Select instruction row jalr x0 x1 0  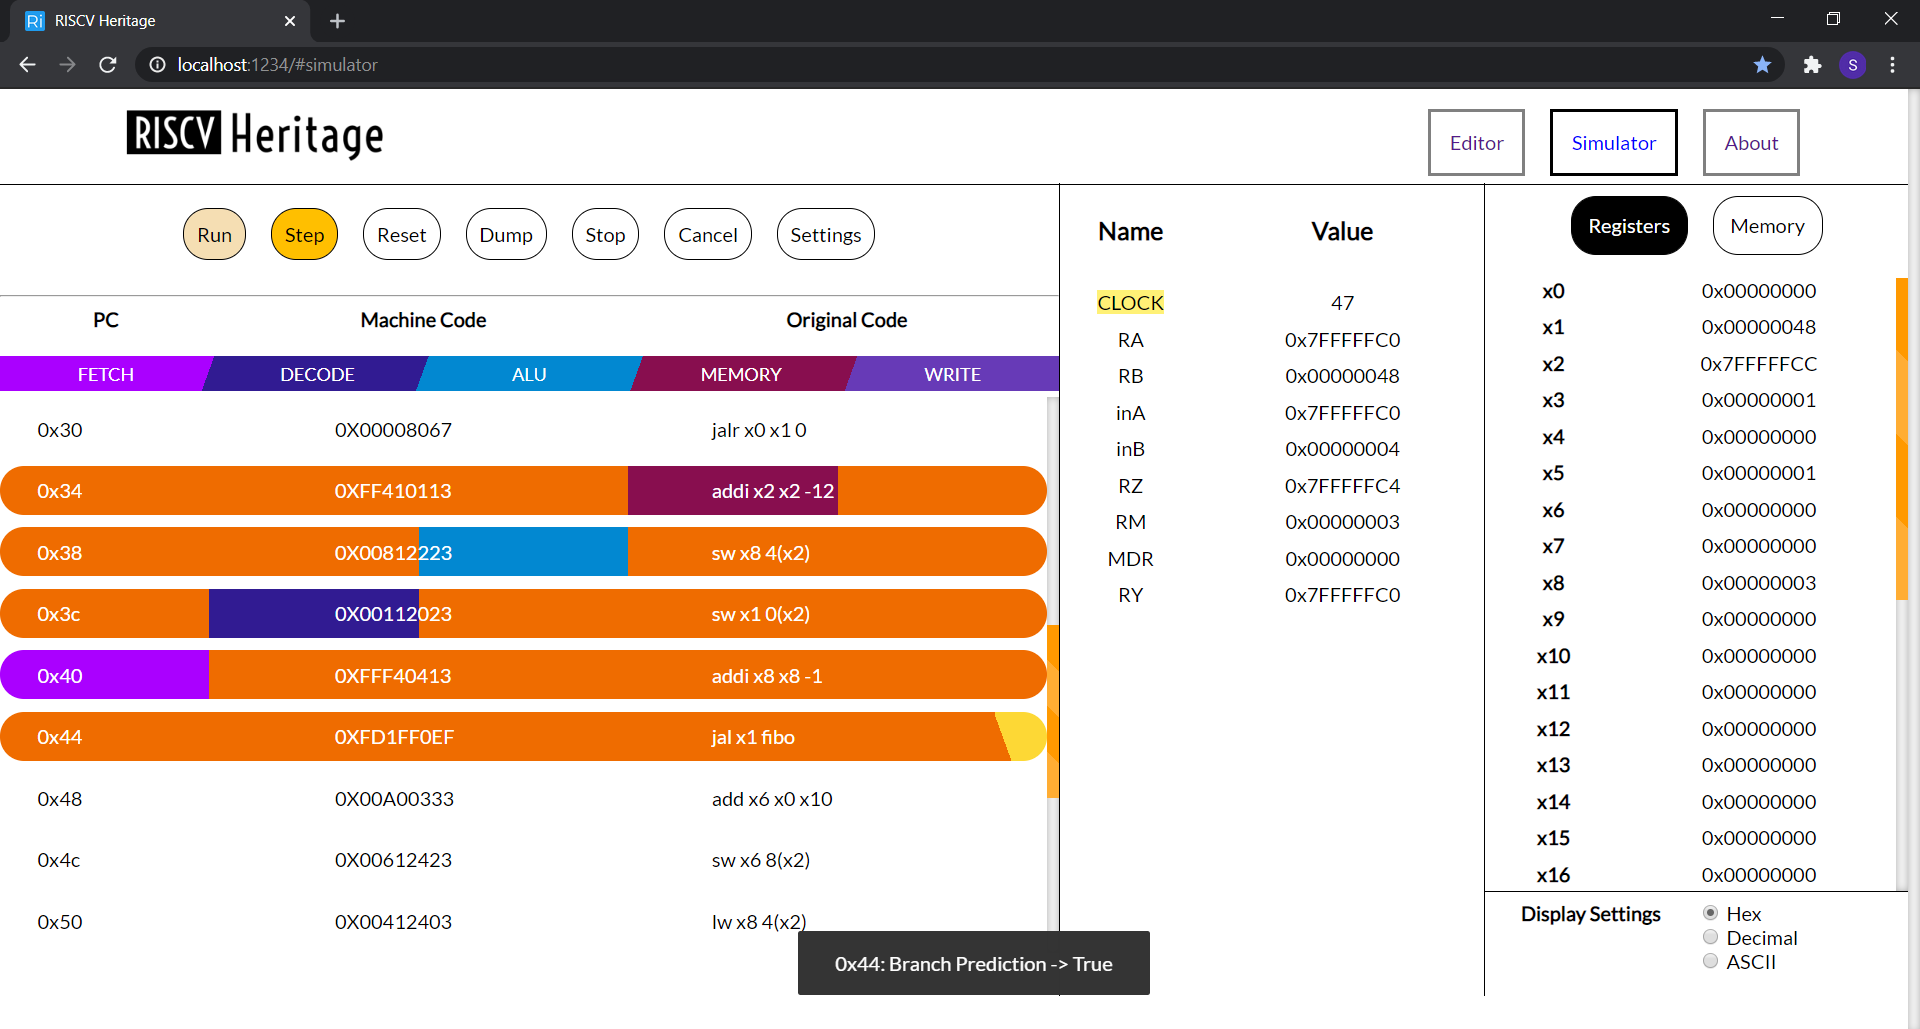click(x=523, y=430)
